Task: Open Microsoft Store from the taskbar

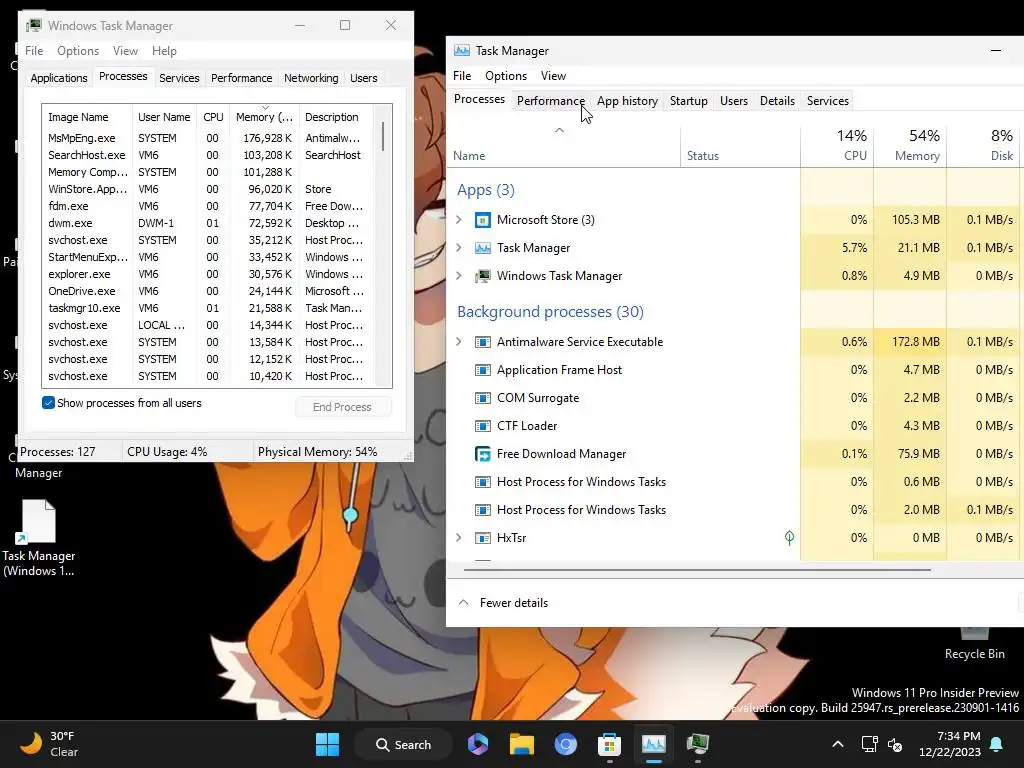Action: click(x=609, y=744)
